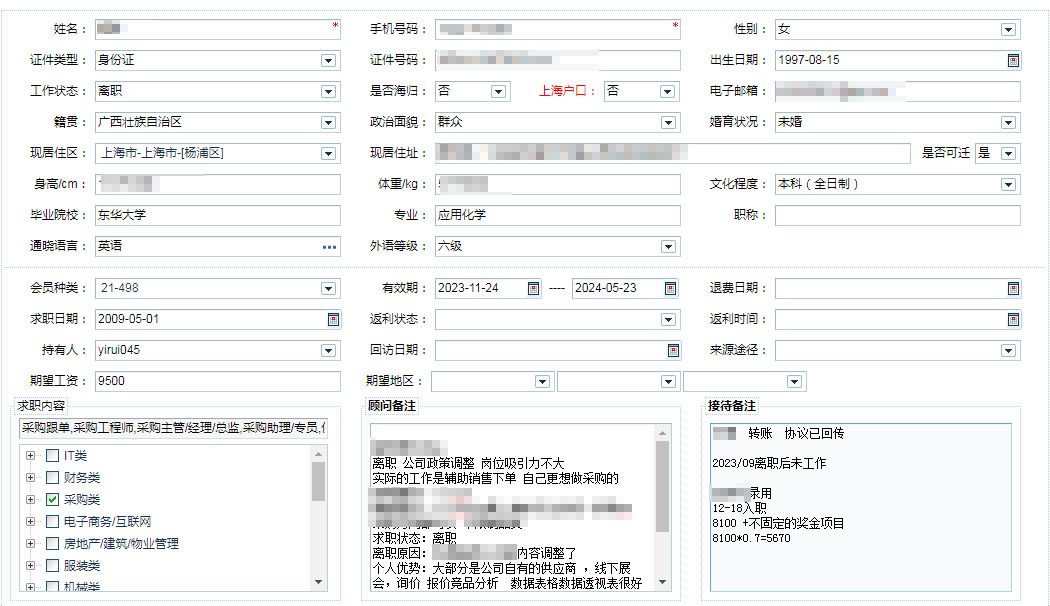Check the 服装类 checkbox
This screenshot has width=1050, height=606.
(x=52, y=566)
